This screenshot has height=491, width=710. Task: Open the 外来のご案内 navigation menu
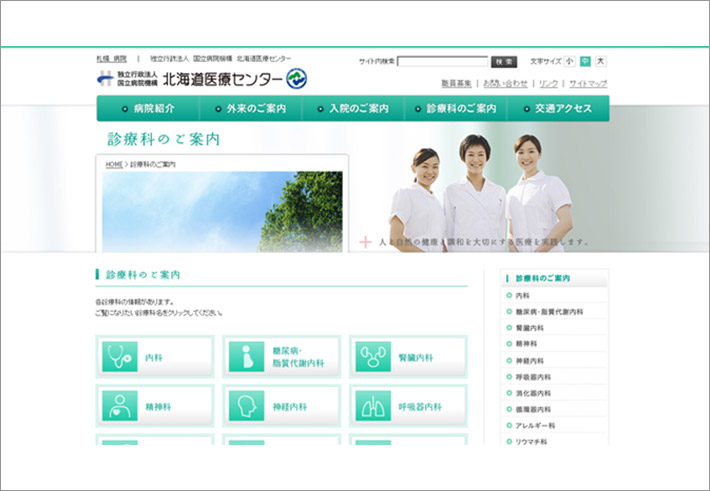pos(251,109)
